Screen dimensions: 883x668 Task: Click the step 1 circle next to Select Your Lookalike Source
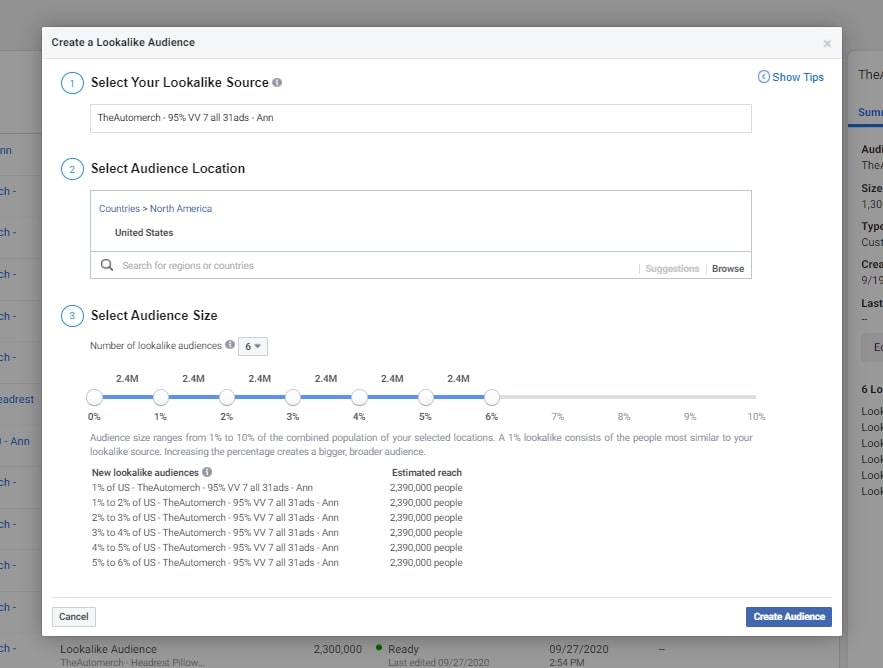71,83
